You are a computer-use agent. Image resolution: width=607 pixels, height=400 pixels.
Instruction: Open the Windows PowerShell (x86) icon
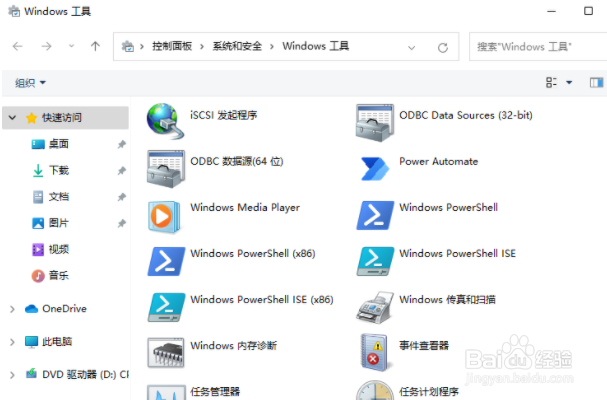[x=166, y=261]
